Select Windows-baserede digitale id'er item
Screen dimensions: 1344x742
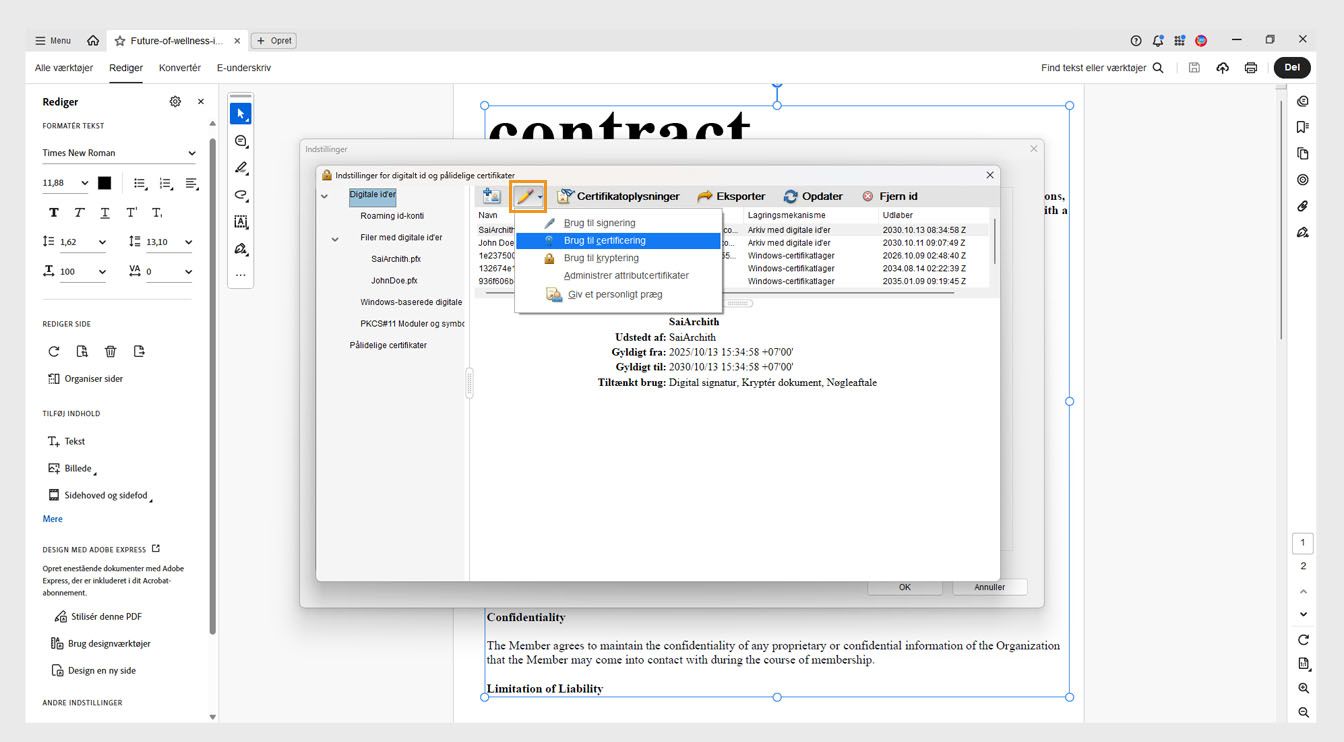point(411,302)
